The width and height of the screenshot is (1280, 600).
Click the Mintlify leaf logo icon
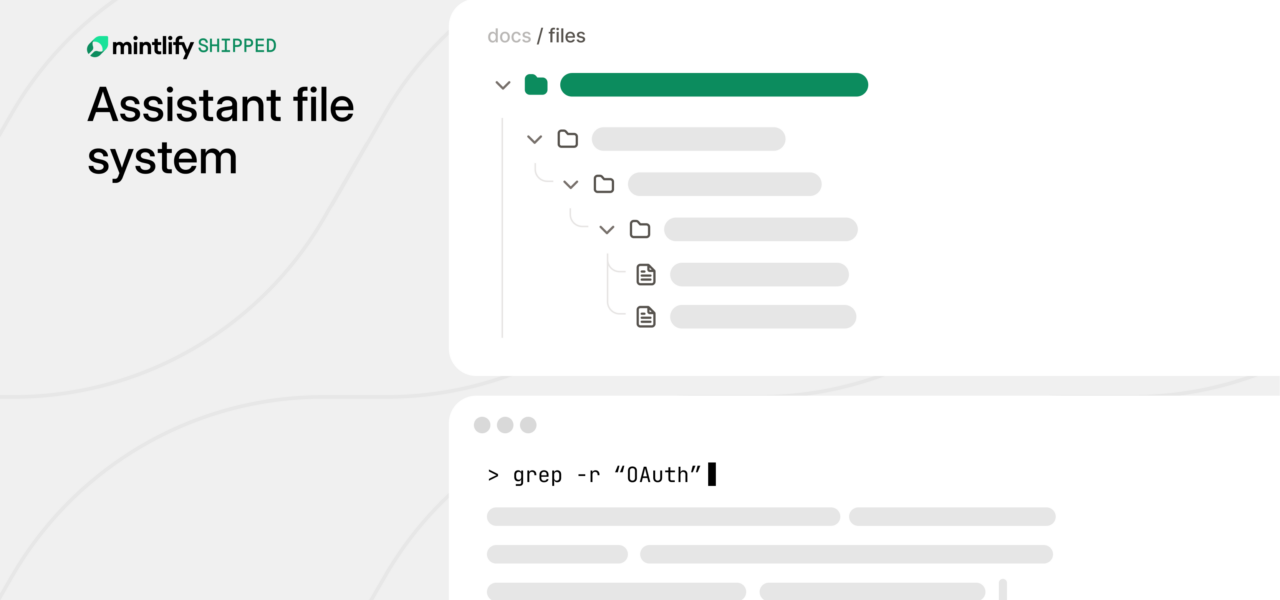point(97,47)
